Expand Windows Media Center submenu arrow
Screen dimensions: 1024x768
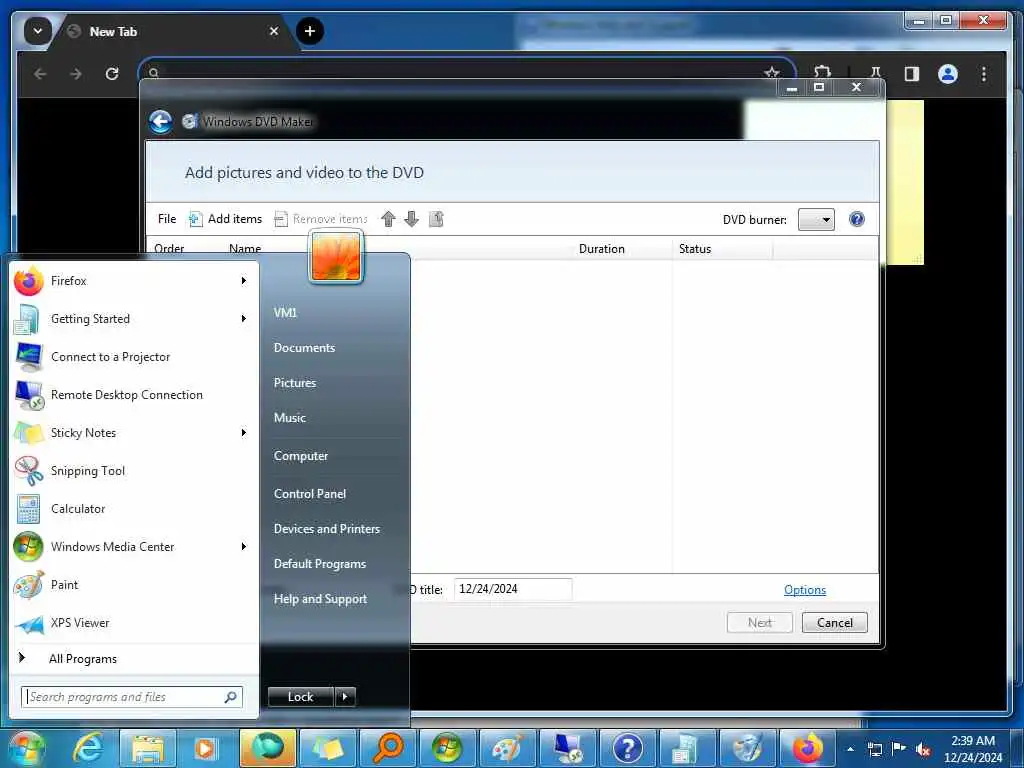[244, 547]
